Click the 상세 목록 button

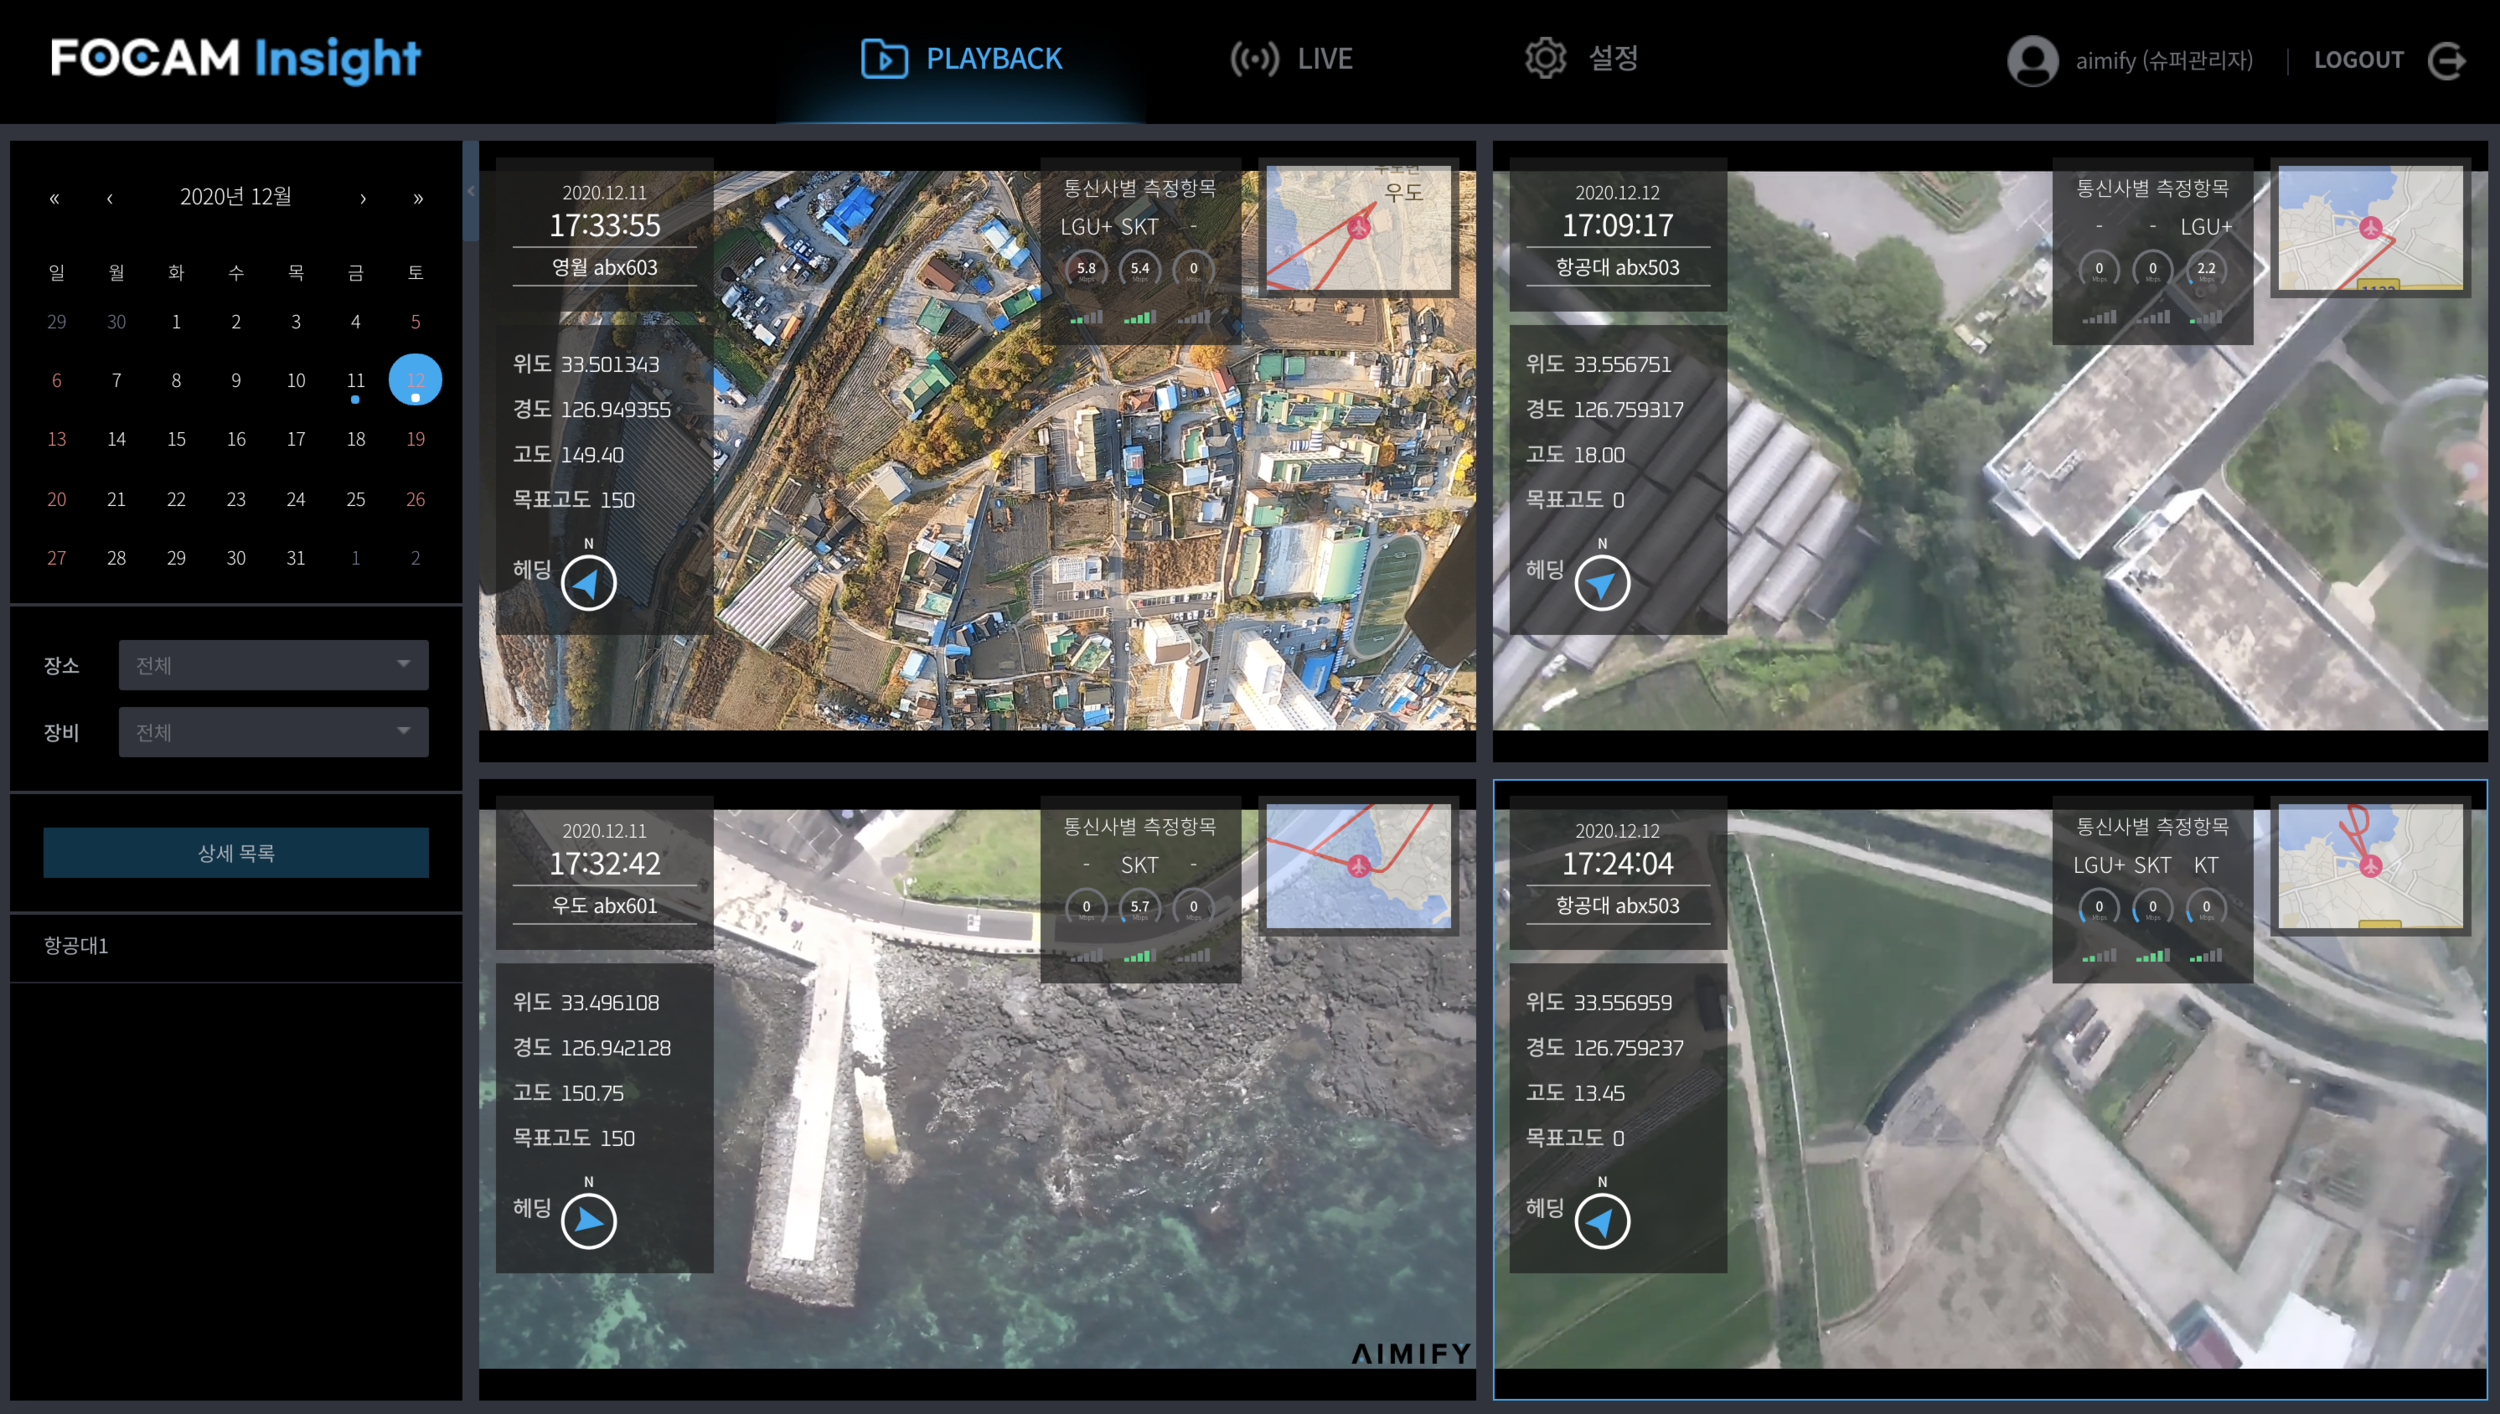(x=236, y=852)
